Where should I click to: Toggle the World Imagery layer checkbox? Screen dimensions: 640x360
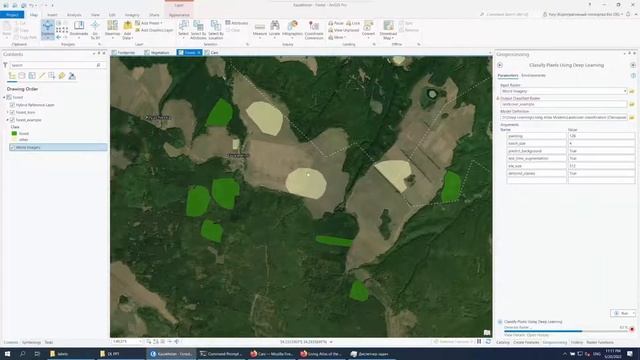pyautogui.click(x=12, y=147)
